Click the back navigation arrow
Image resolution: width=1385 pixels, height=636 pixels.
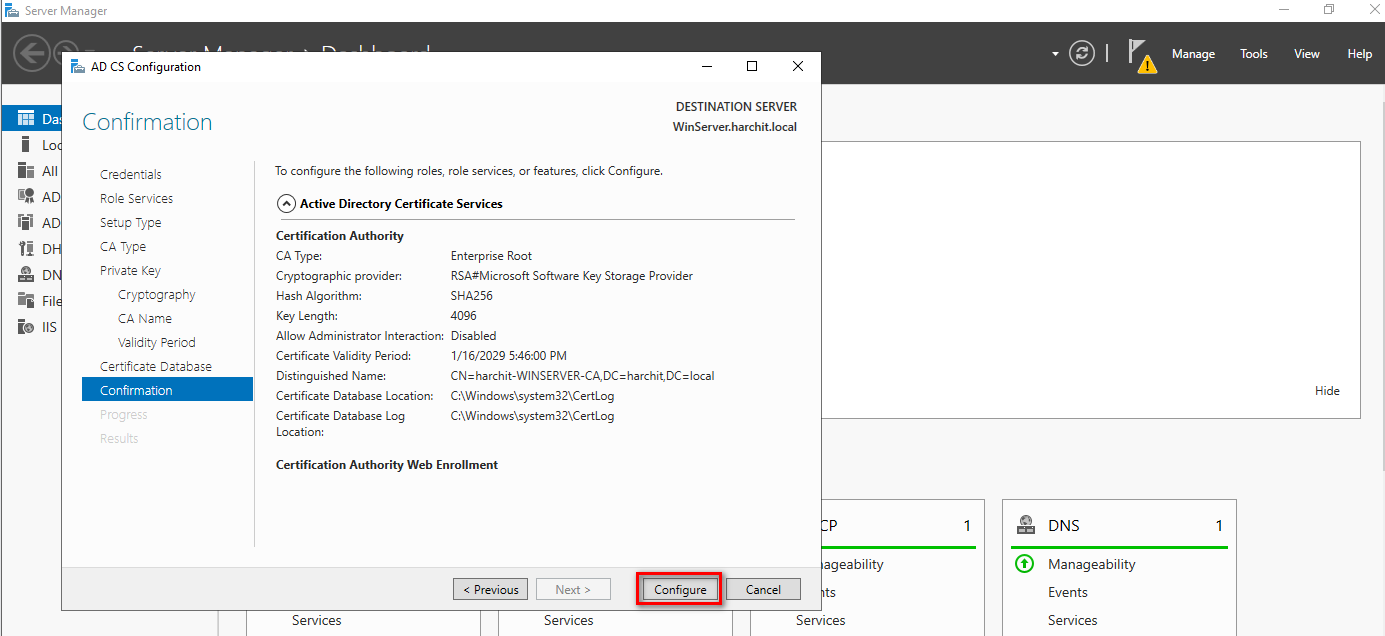click(31, 53)
